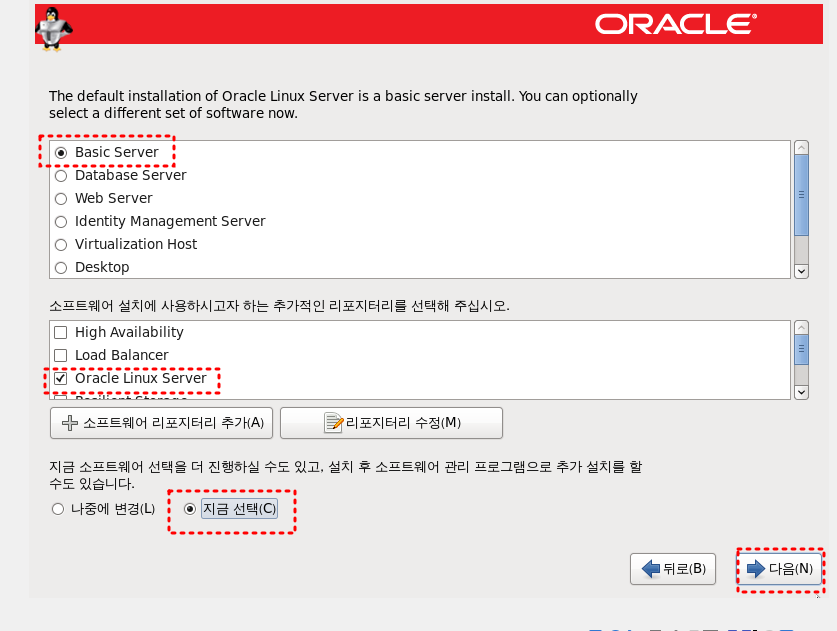The width and height of the screenshot is (837, 631).
Task: Select the 지금 선택(C) radio option
Action: pos(189,509)
